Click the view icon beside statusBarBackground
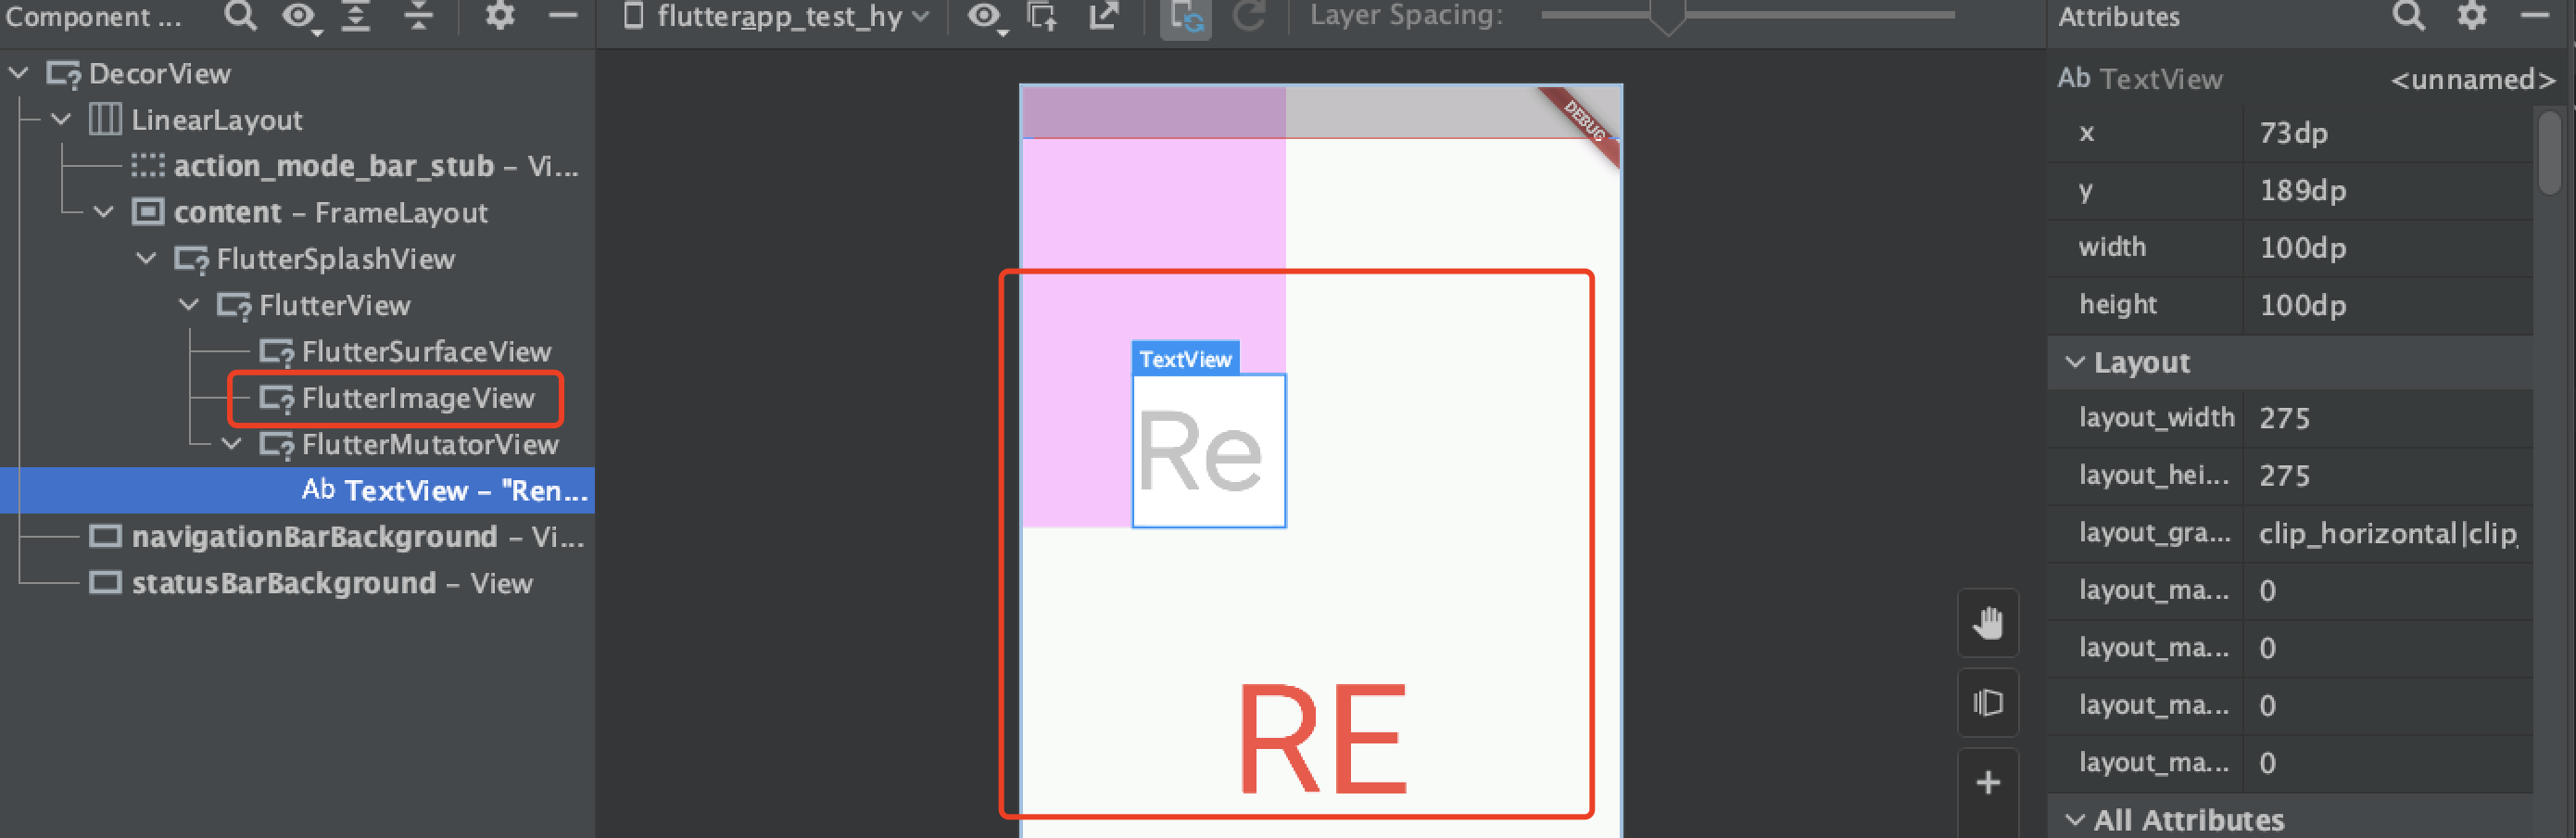This screenshot has height=838, width=2576. pos(105,582)
